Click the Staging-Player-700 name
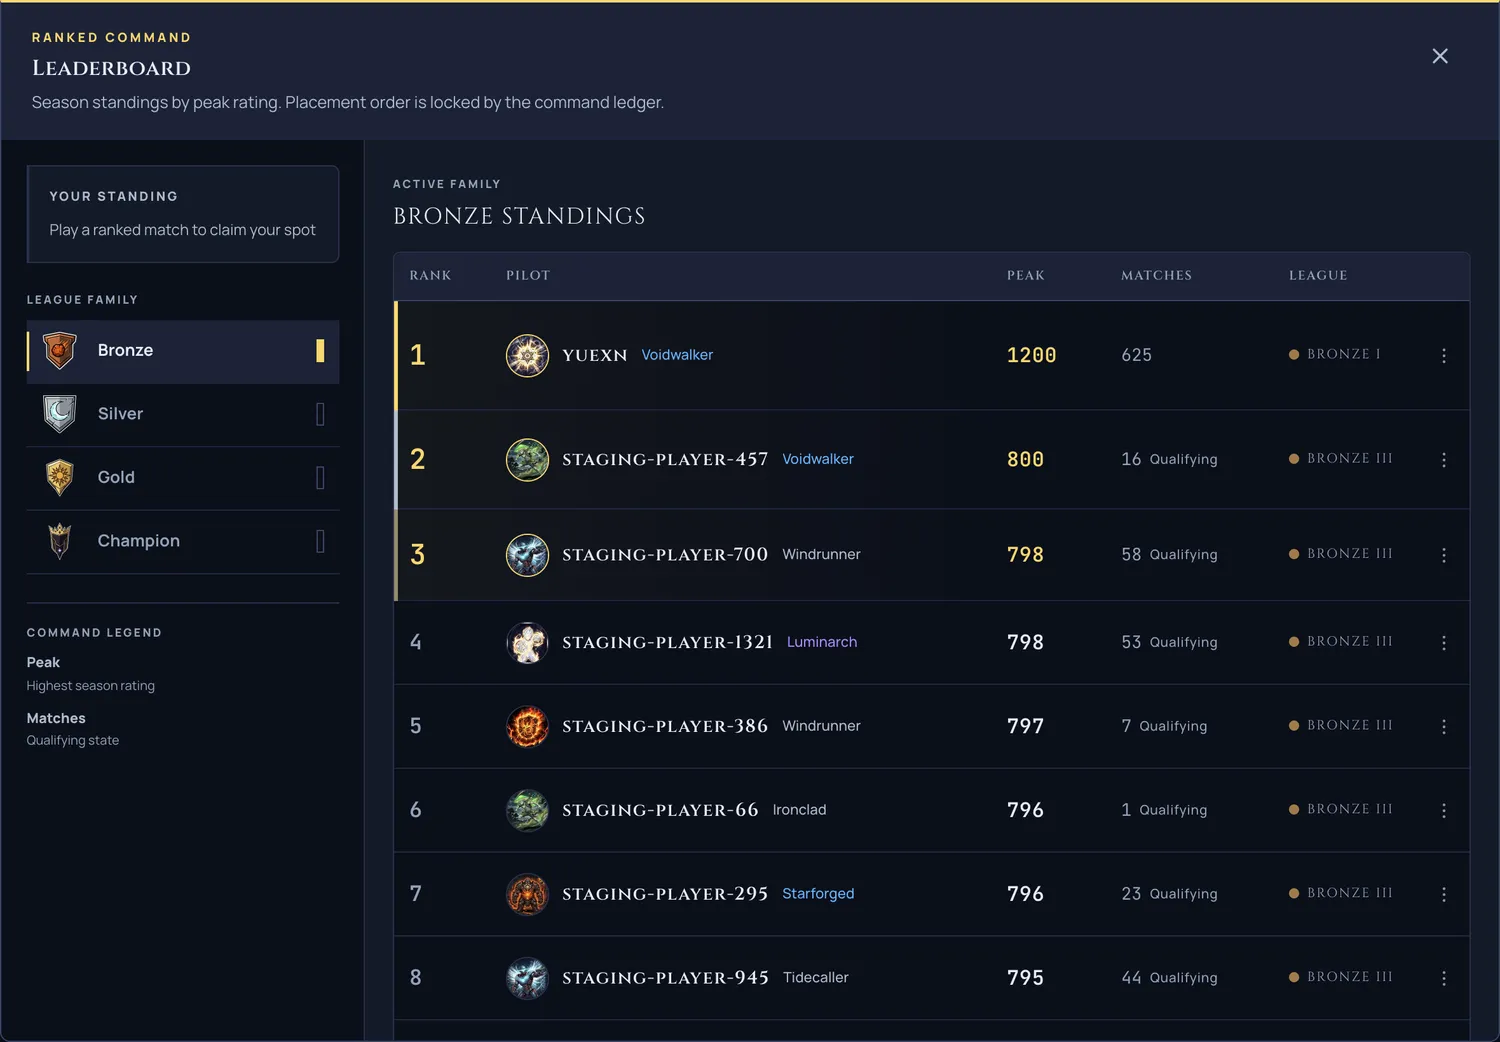 tap(665, 554)
